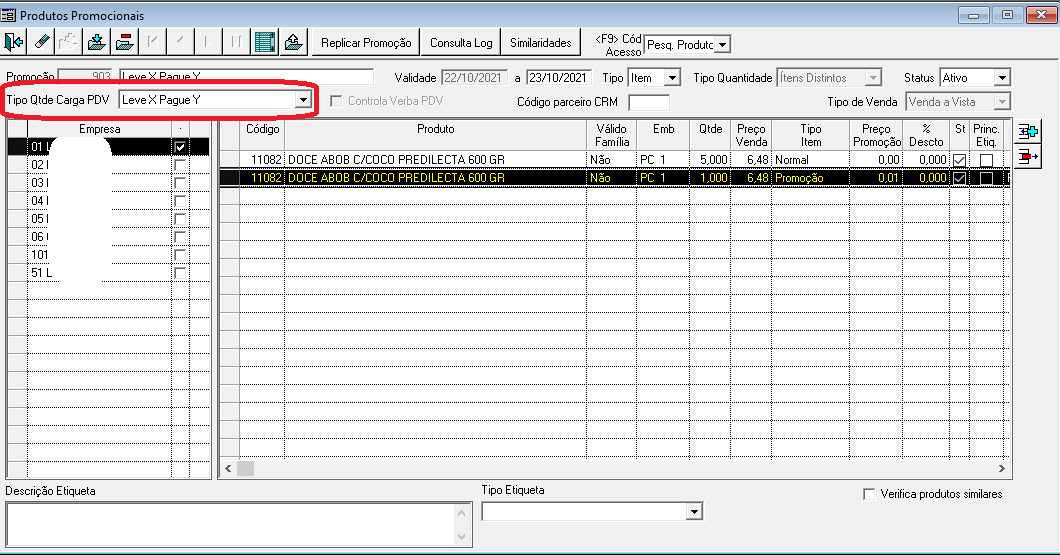Screen dimensions: 1060x555
Task: Expand Tipo Qtde Carga PDV dropdown
Action: pyautogui.click(x=303, y=100)
